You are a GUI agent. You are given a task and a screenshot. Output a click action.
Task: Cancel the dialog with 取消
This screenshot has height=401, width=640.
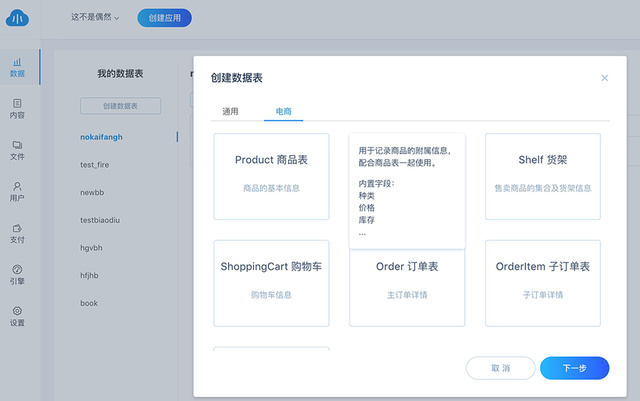[x=500, y=368]
